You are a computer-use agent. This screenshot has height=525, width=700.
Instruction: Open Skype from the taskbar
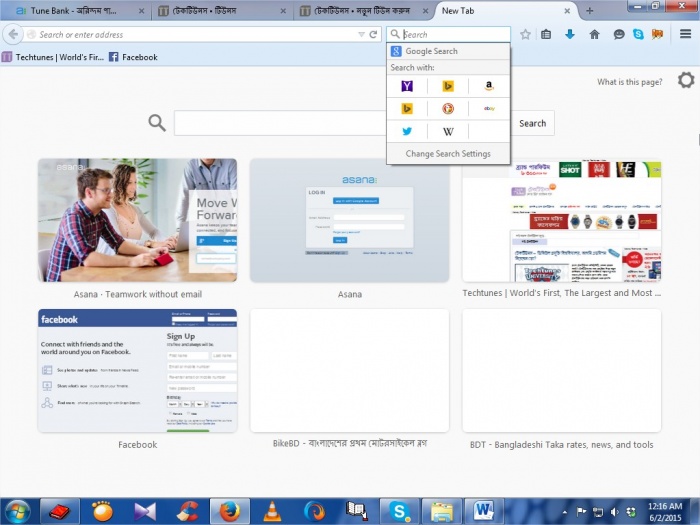point(399,512)
